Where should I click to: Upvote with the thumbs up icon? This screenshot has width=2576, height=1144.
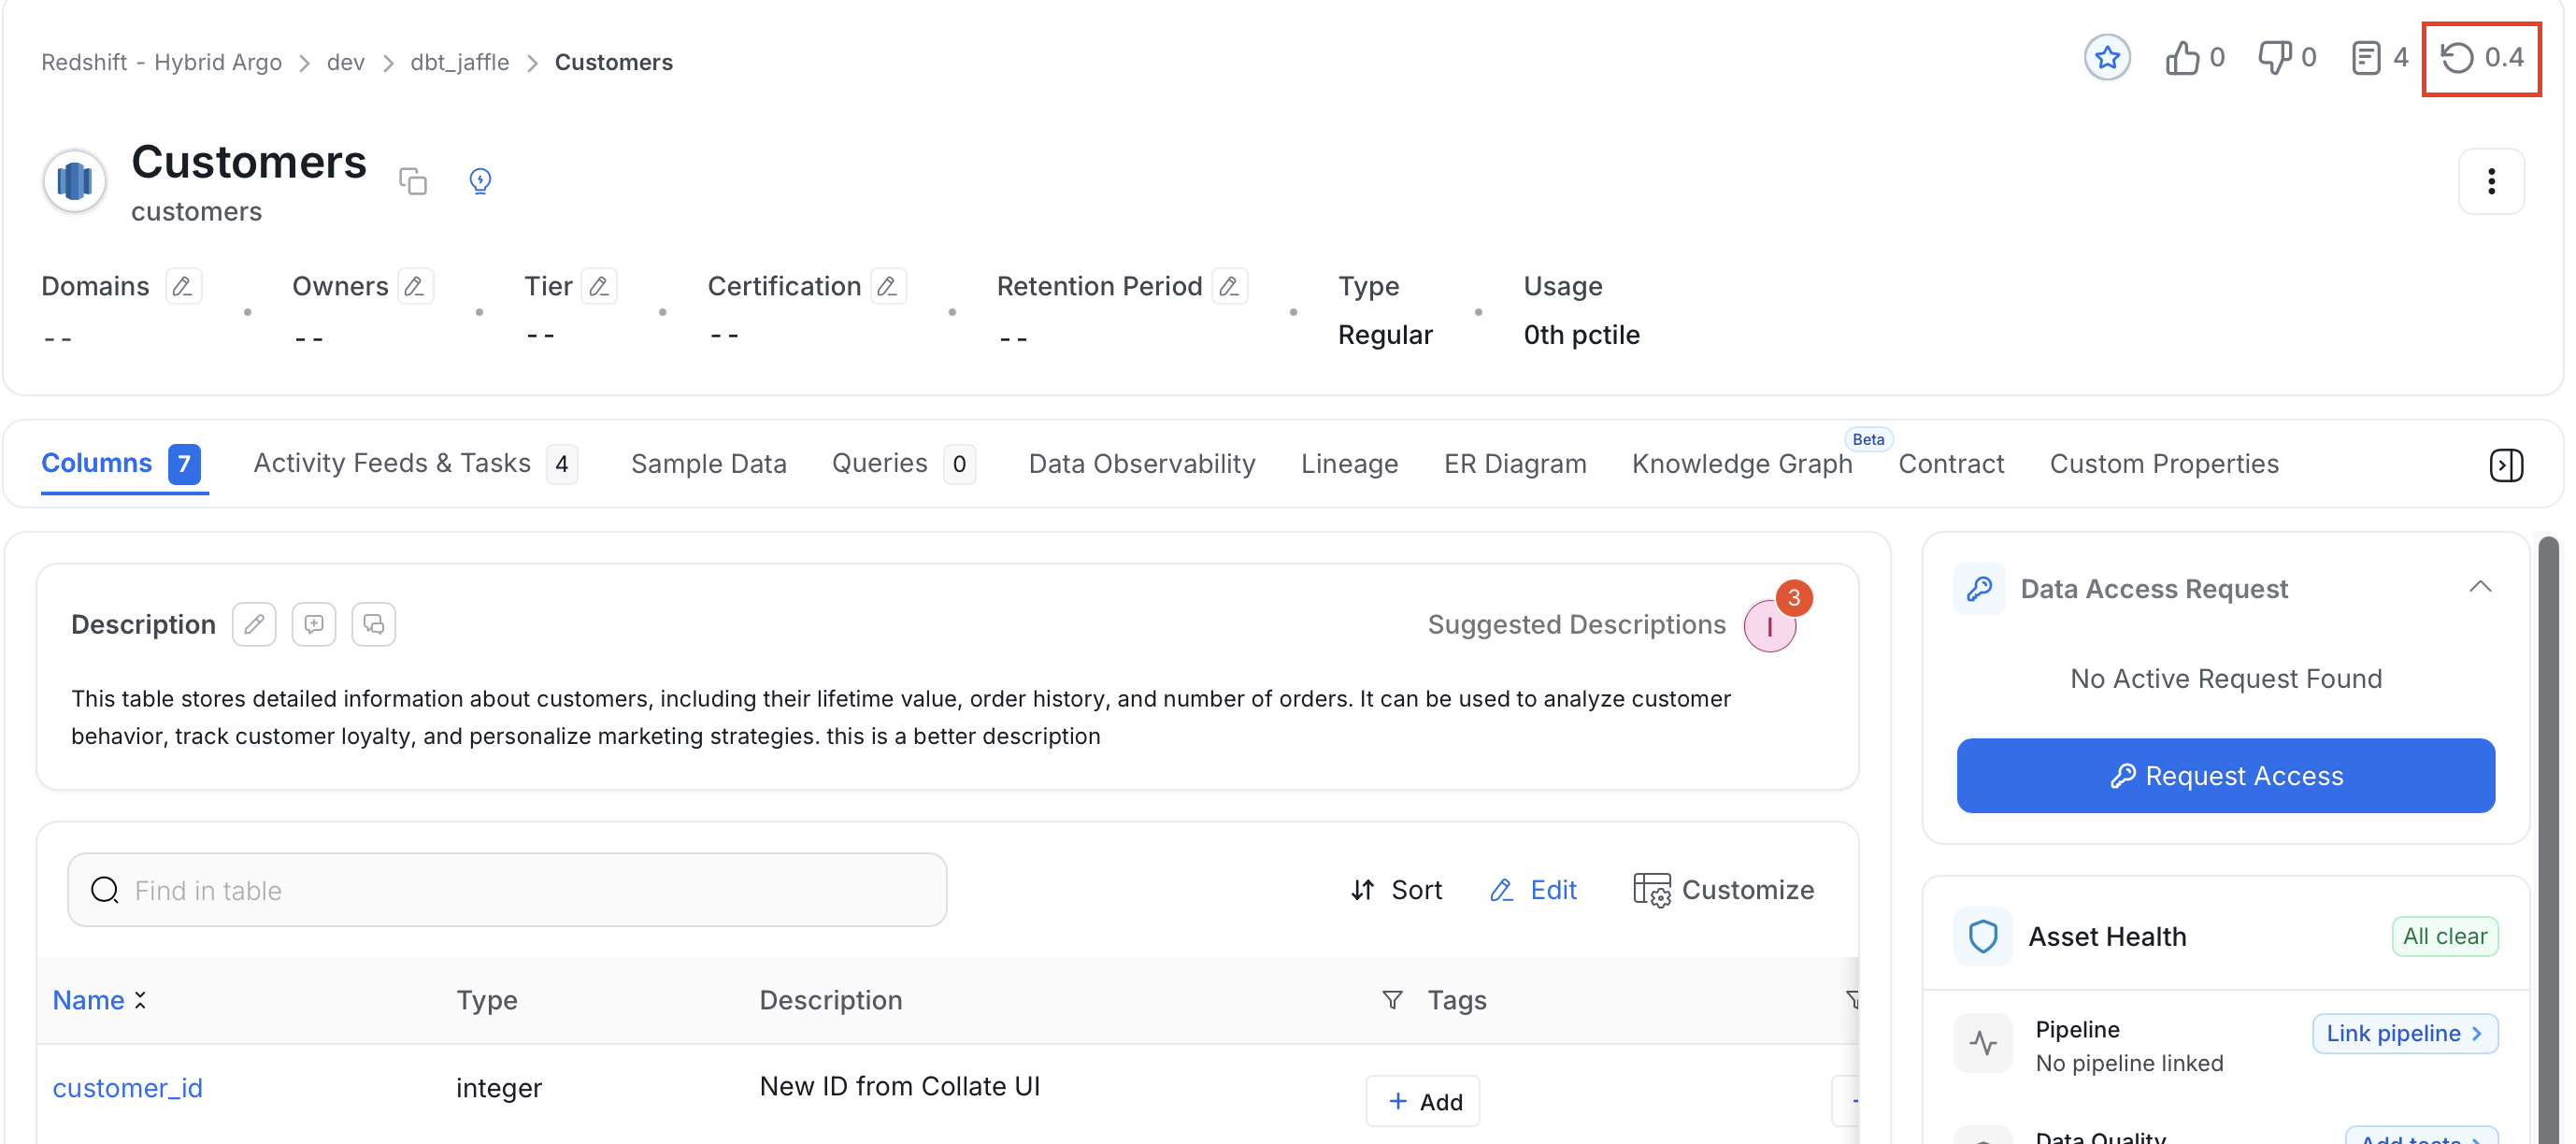[x=2182, y=58]
